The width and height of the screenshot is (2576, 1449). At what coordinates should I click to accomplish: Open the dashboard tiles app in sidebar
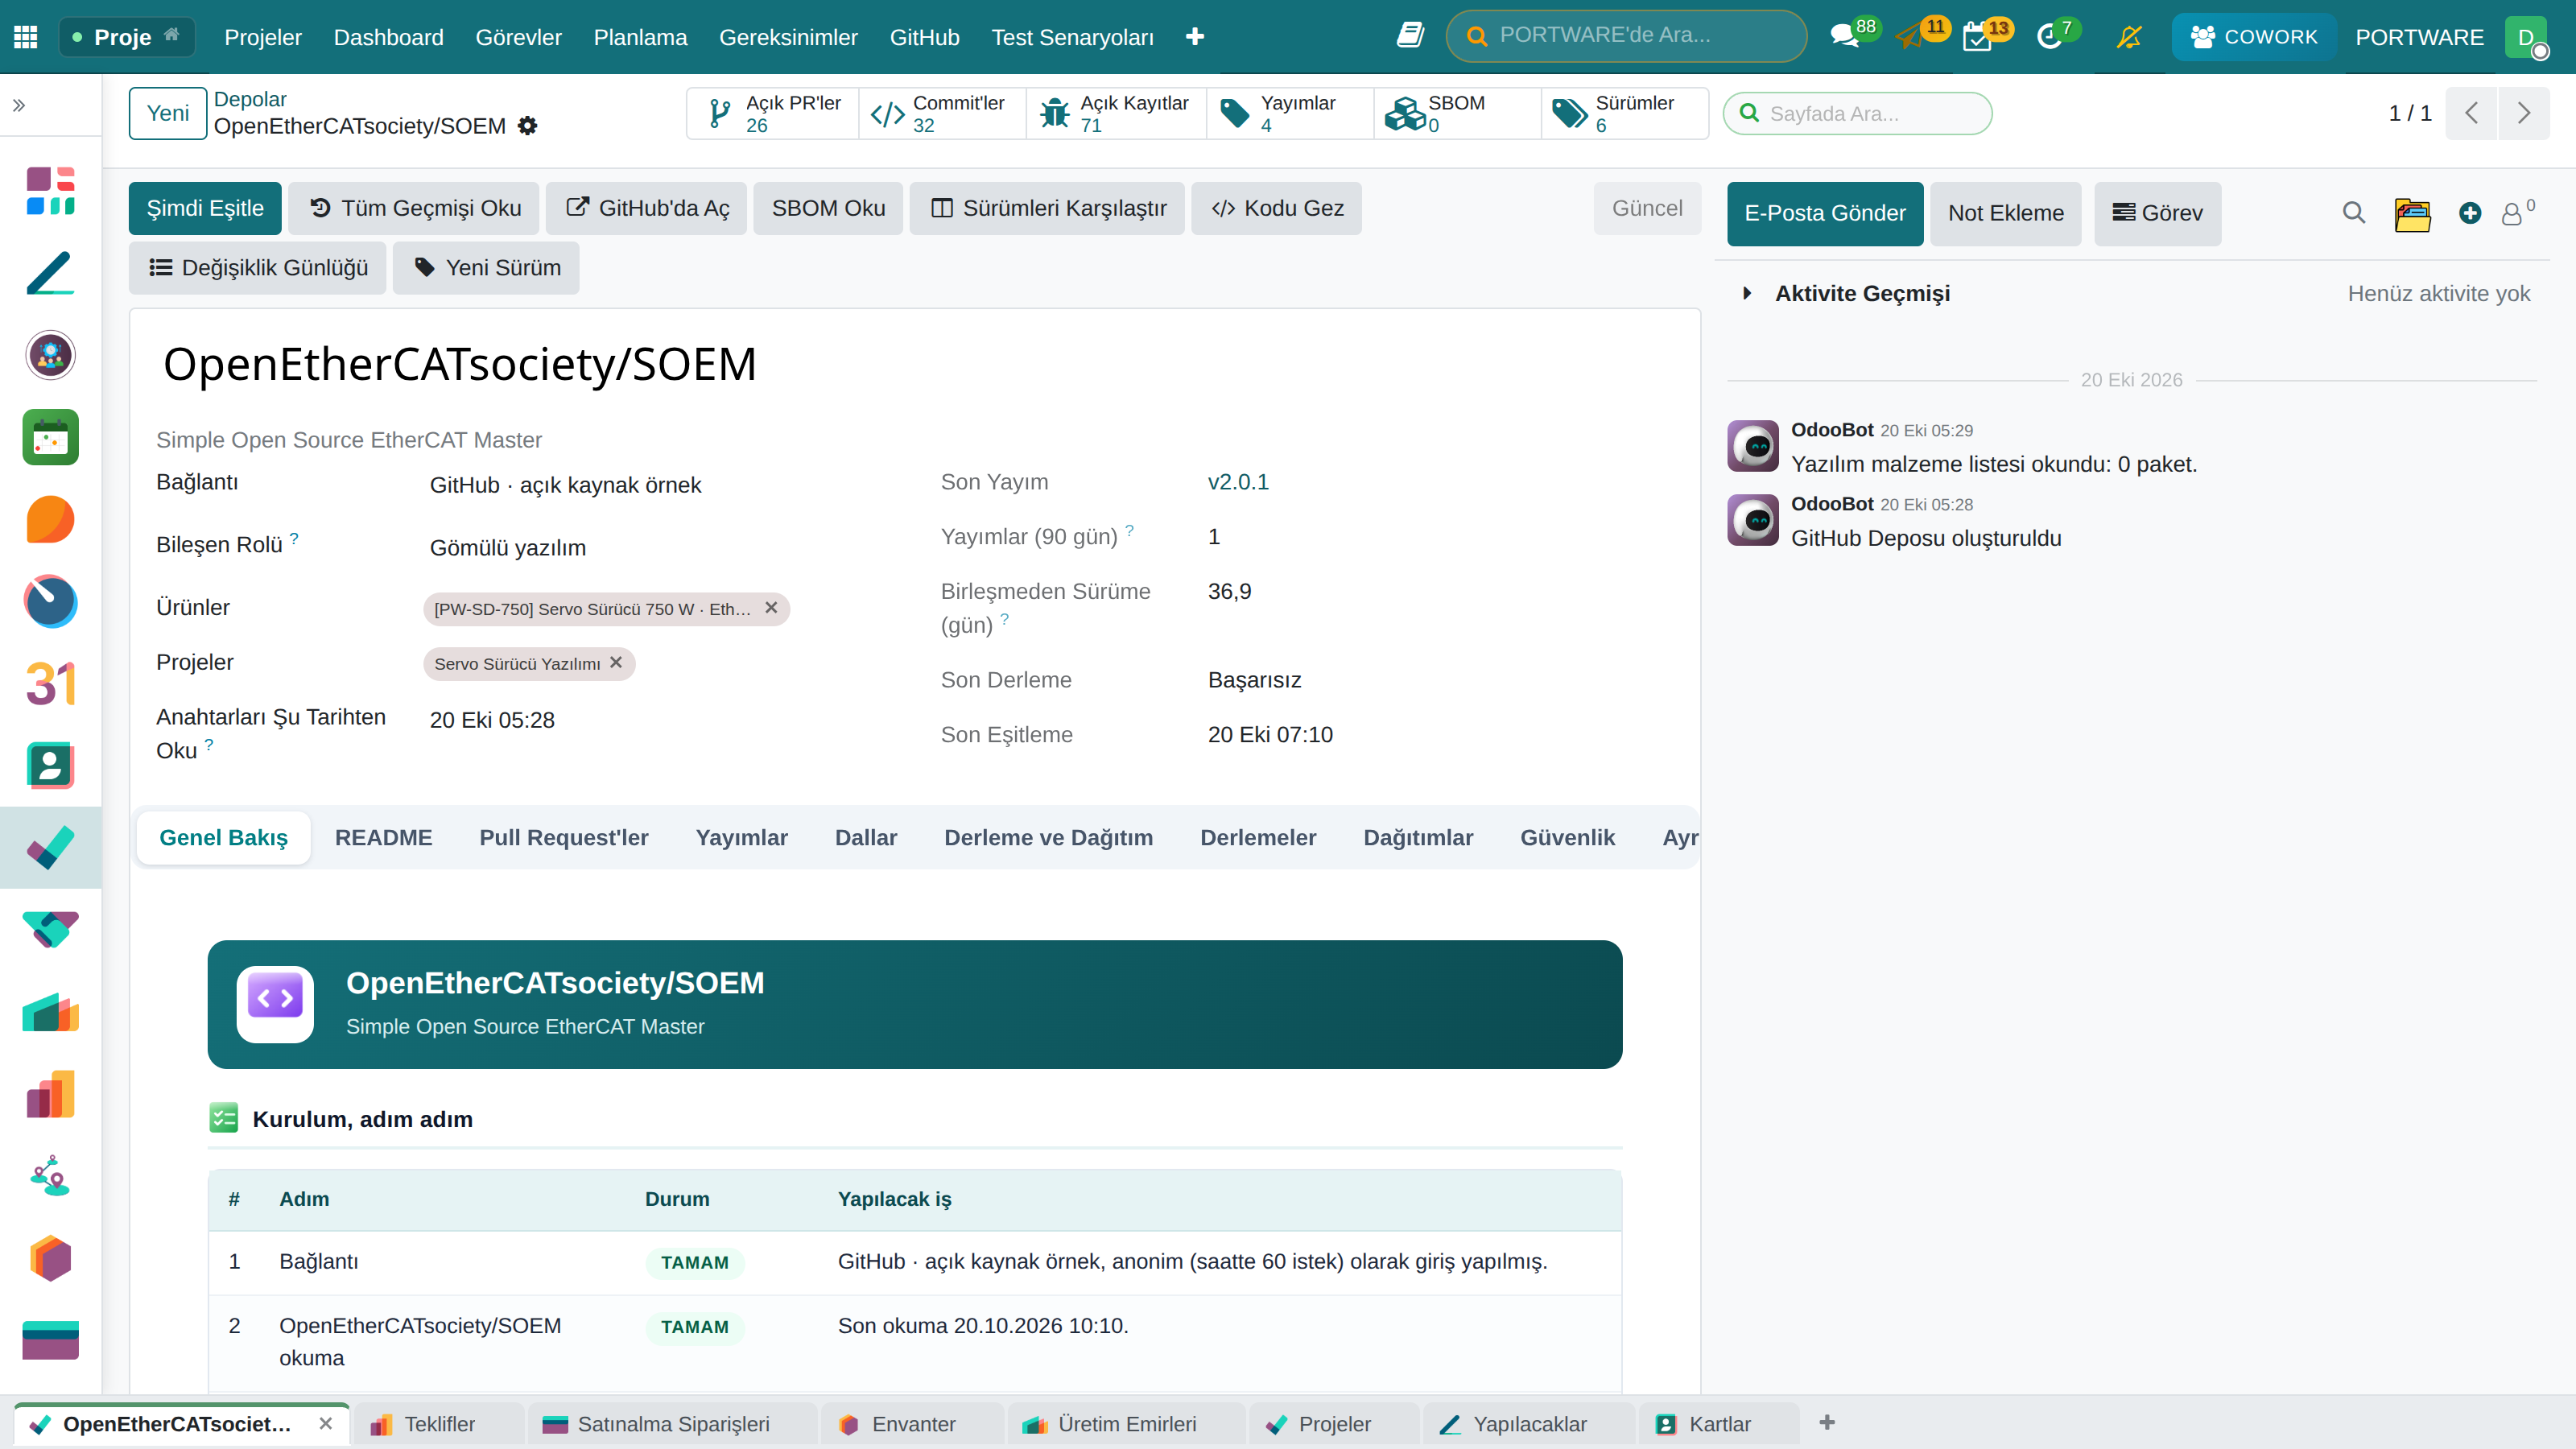tap(50, 191)
